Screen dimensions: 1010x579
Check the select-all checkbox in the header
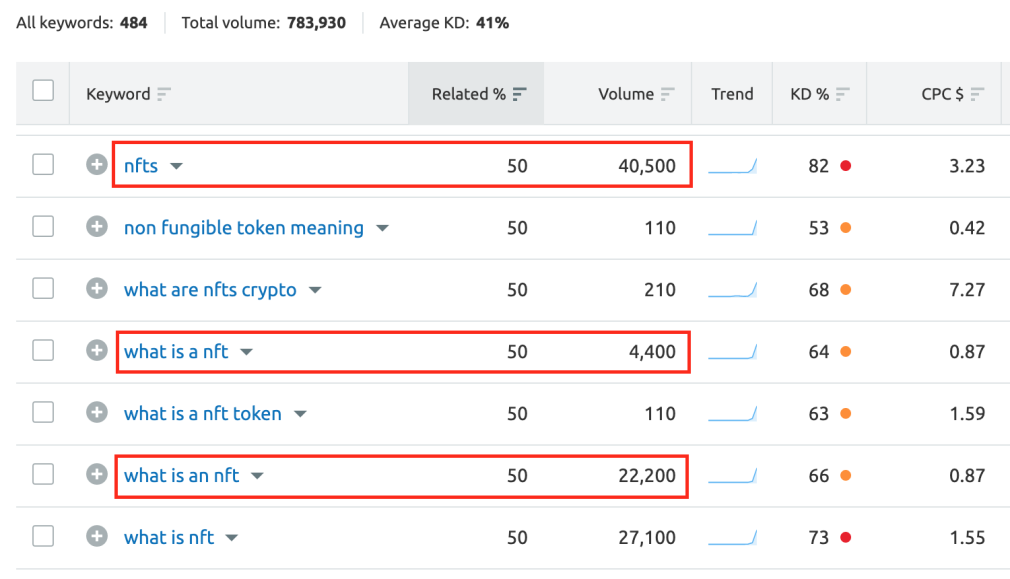(42, 89)
